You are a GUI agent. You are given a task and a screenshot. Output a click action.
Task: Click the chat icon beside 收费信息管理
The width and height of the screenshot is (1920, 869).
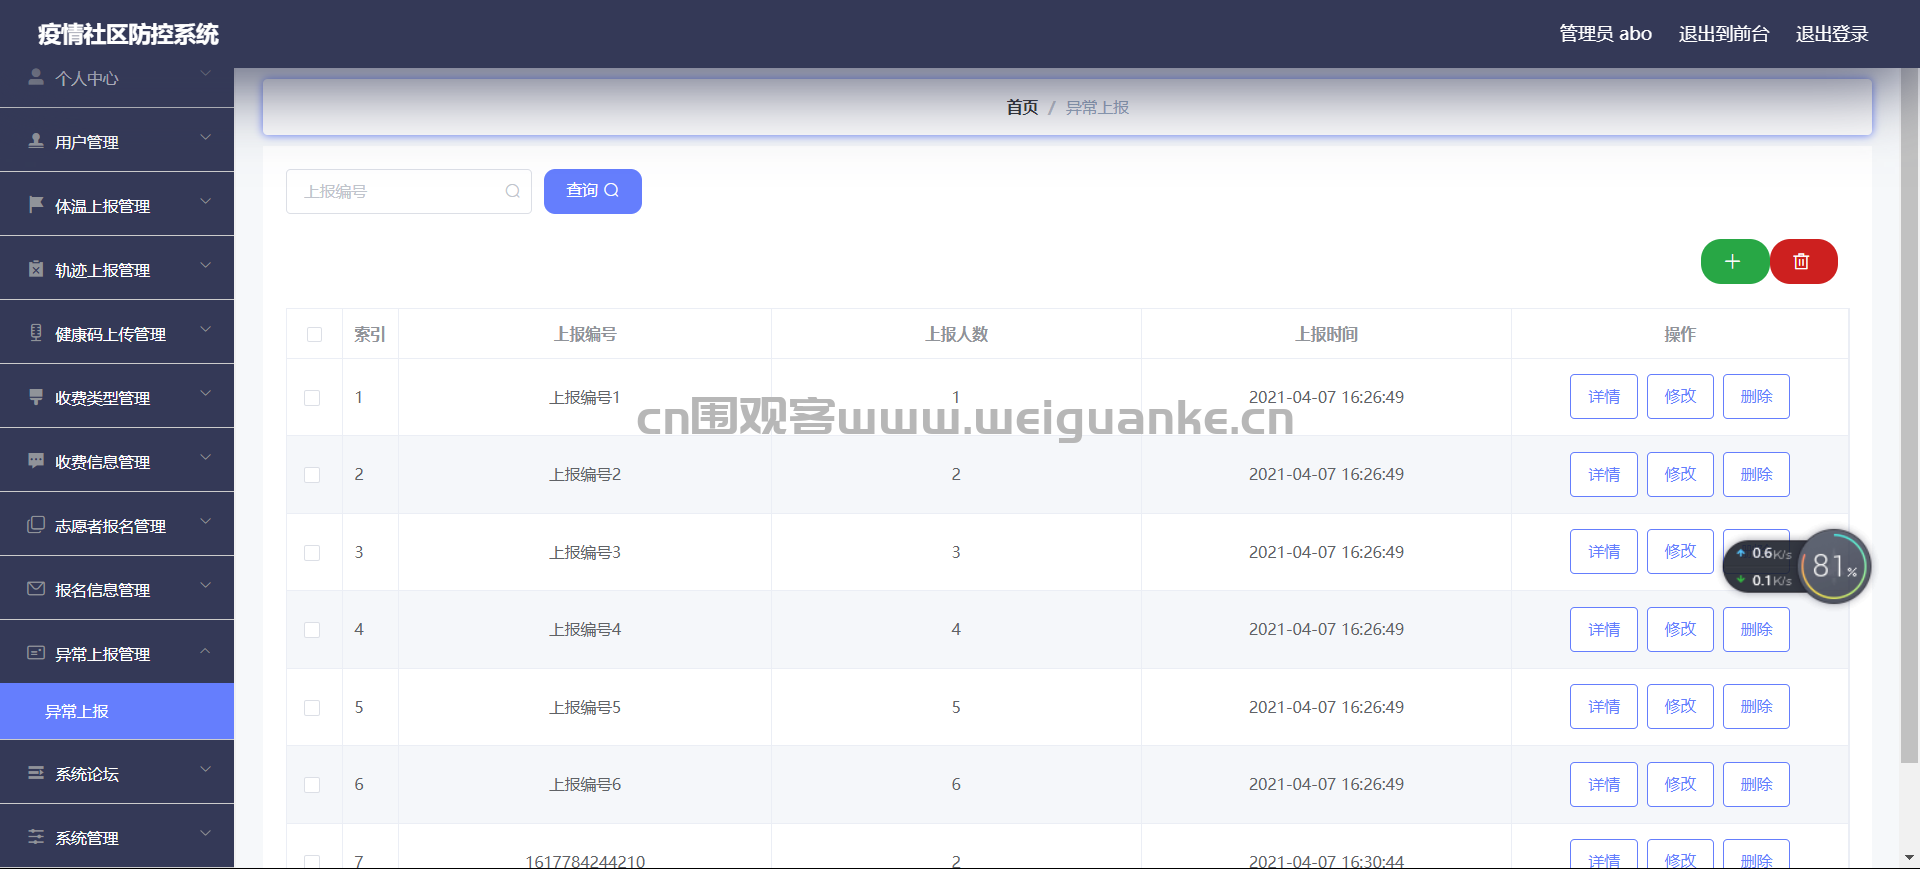(x=36, y=461)
